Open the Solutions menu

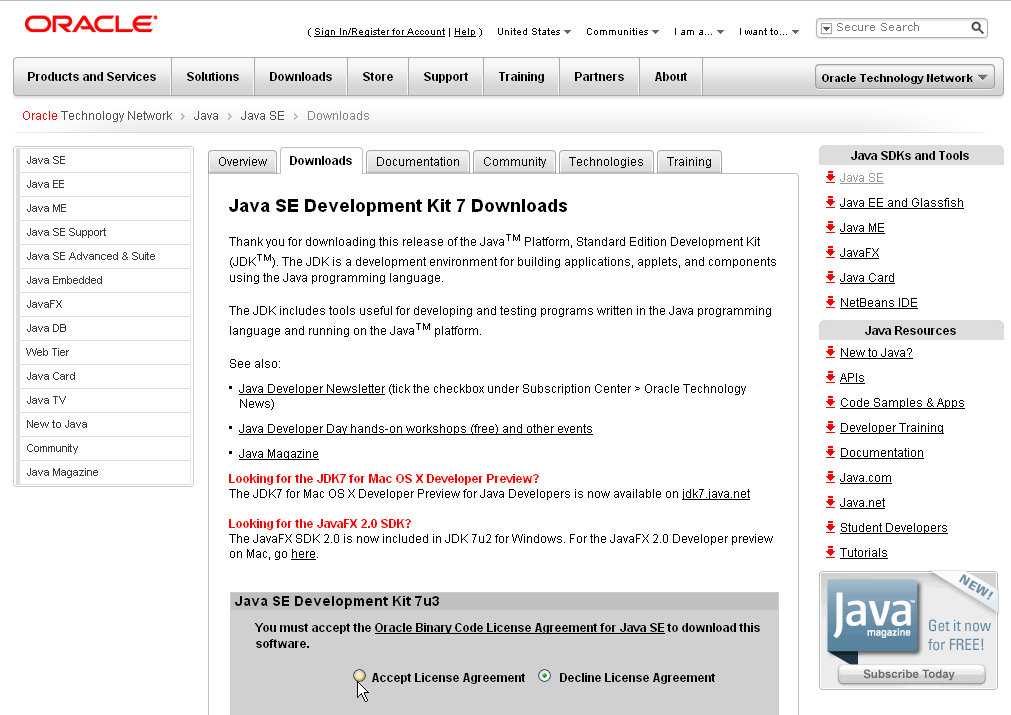pos(213,77)
